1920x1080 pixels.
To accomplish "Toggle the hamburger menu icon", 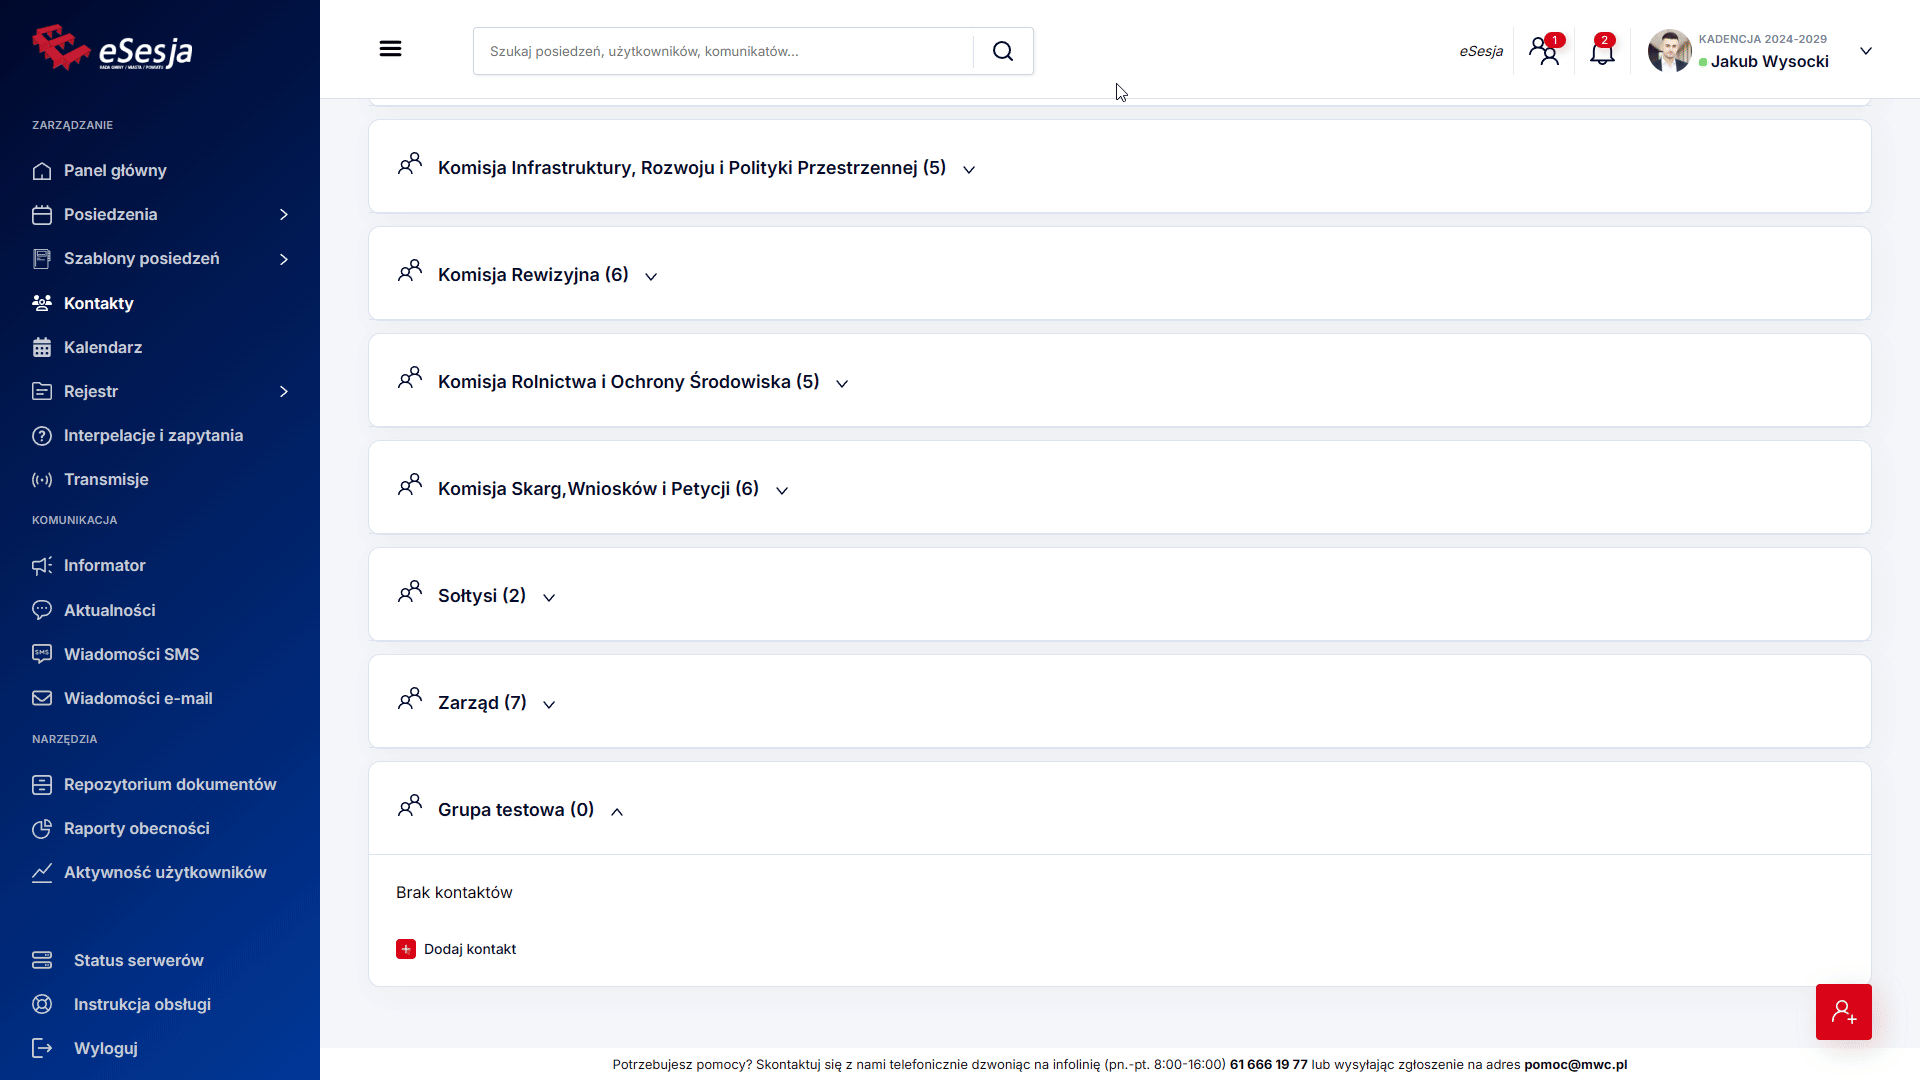I will click(390, 49).
